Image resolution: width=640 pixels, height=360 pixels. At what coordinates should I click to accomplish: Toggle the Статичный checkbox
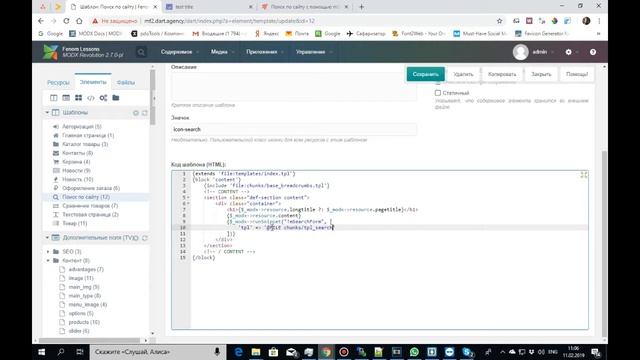(438, 93)
